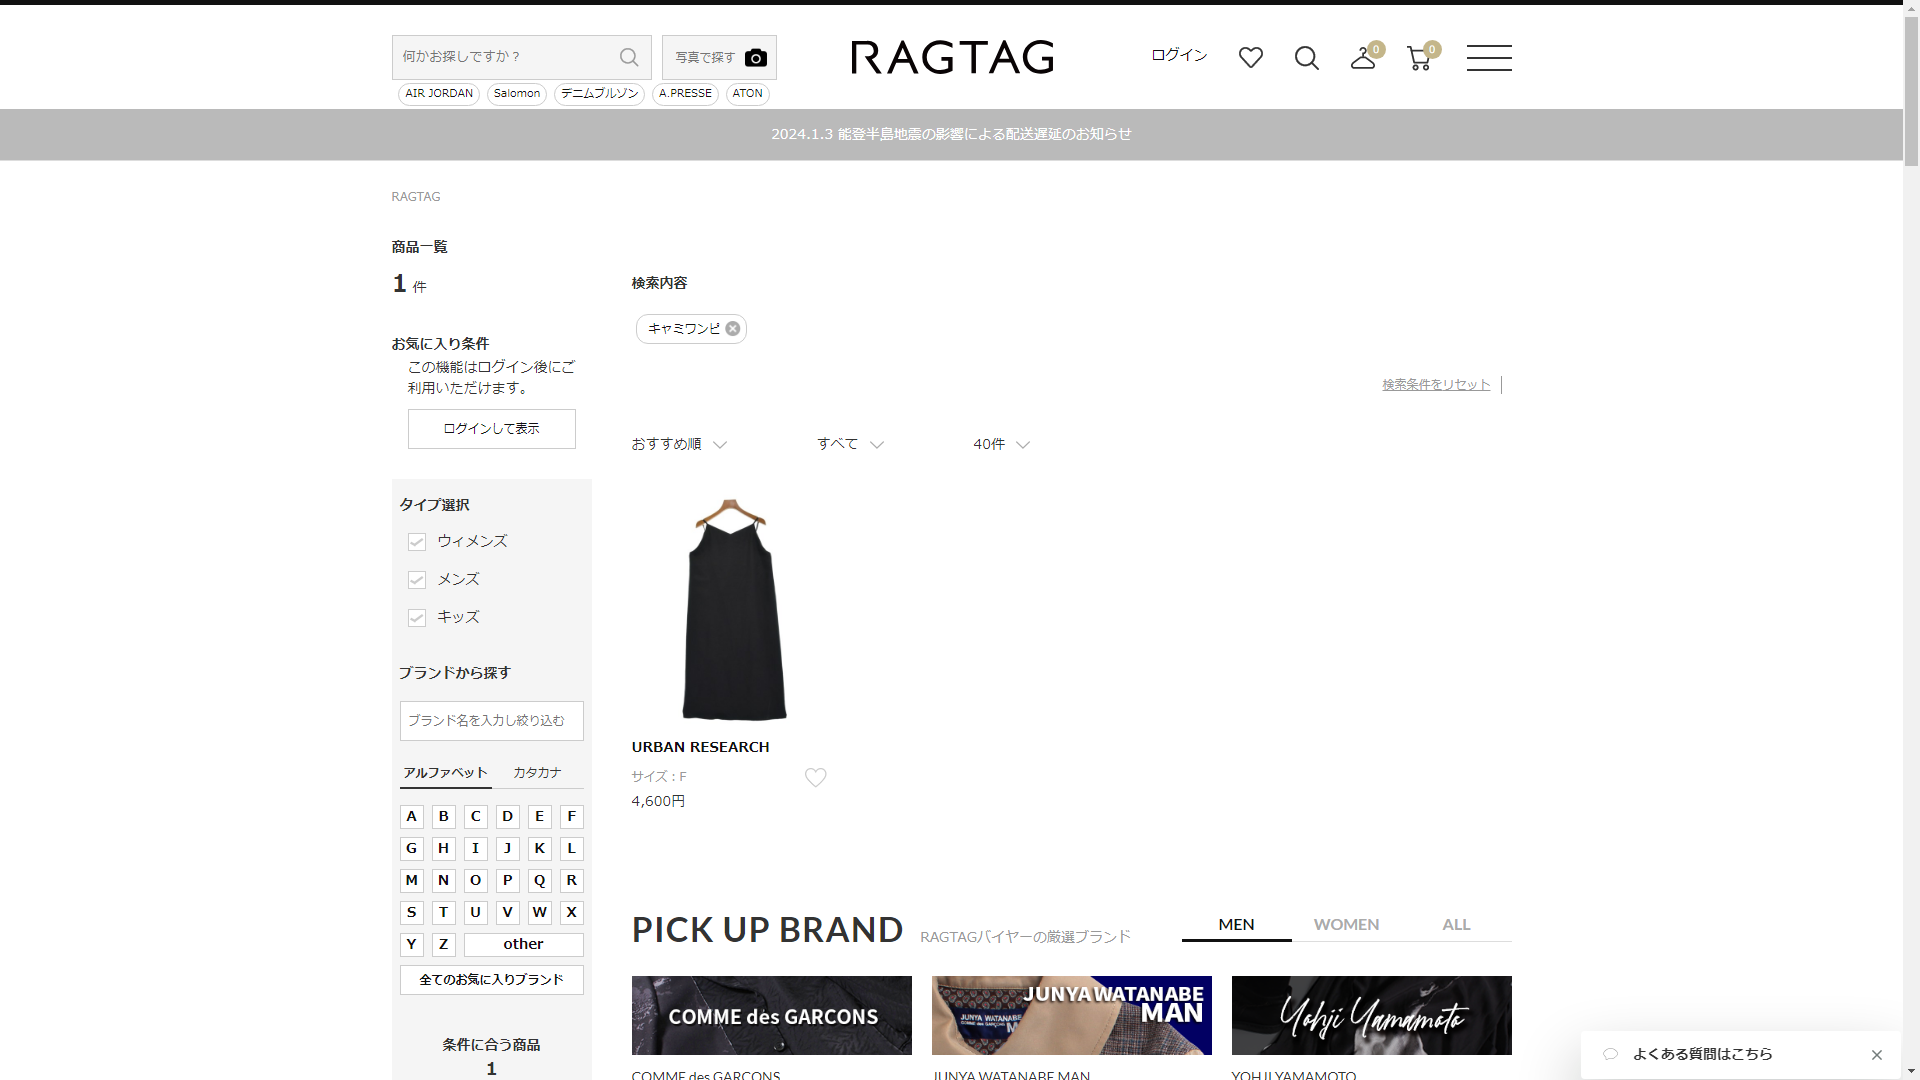This screenshot has height=1080, width=1920.
Task: Open the hamburger menu
Action: (1488, 58)
